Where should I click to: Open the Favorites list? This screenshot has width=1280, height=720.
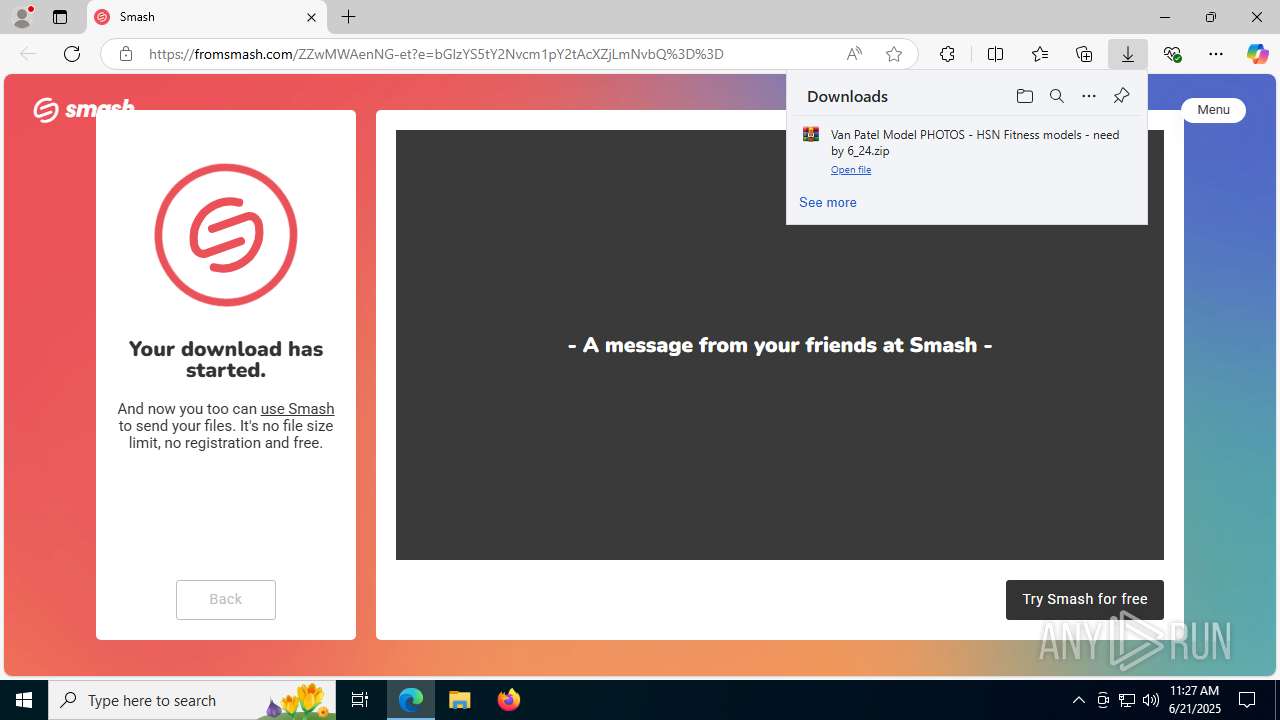pos(1040,54)
